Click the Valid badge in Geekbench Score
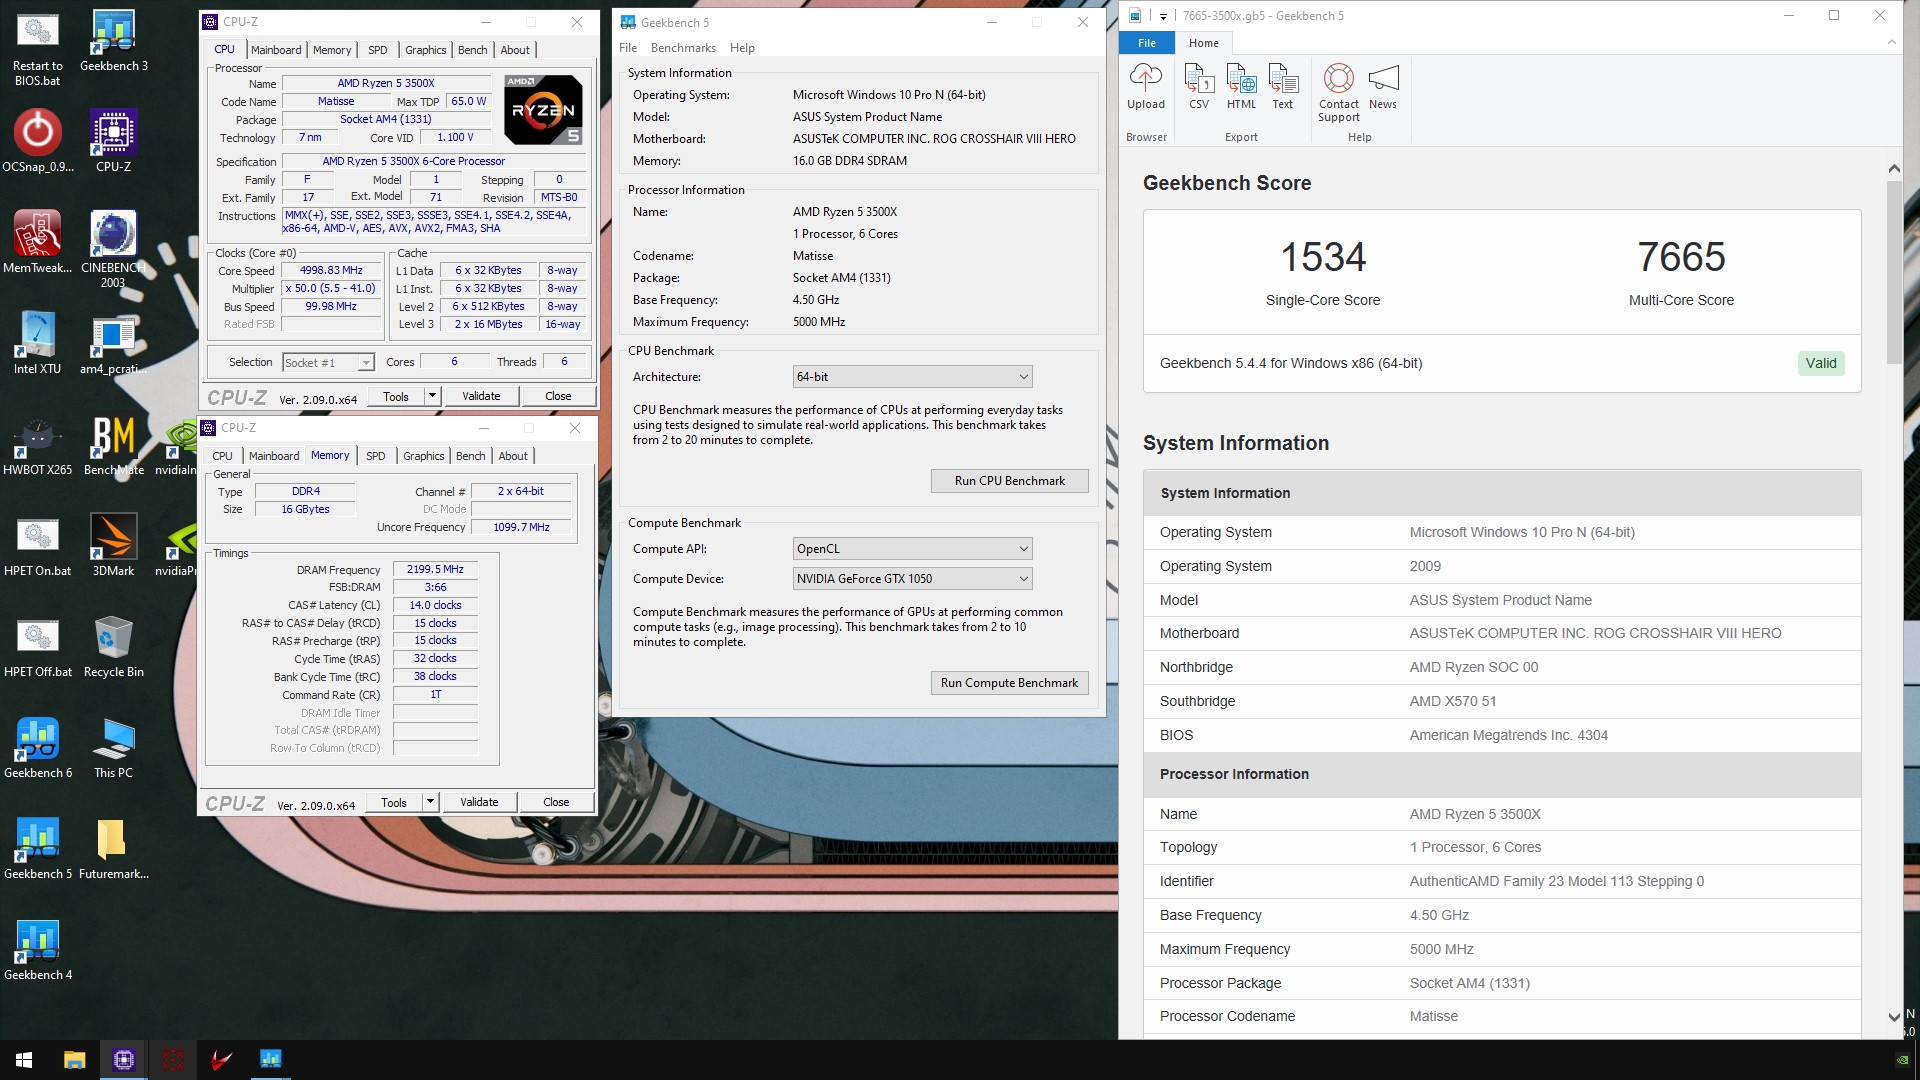 [1821, 363]
